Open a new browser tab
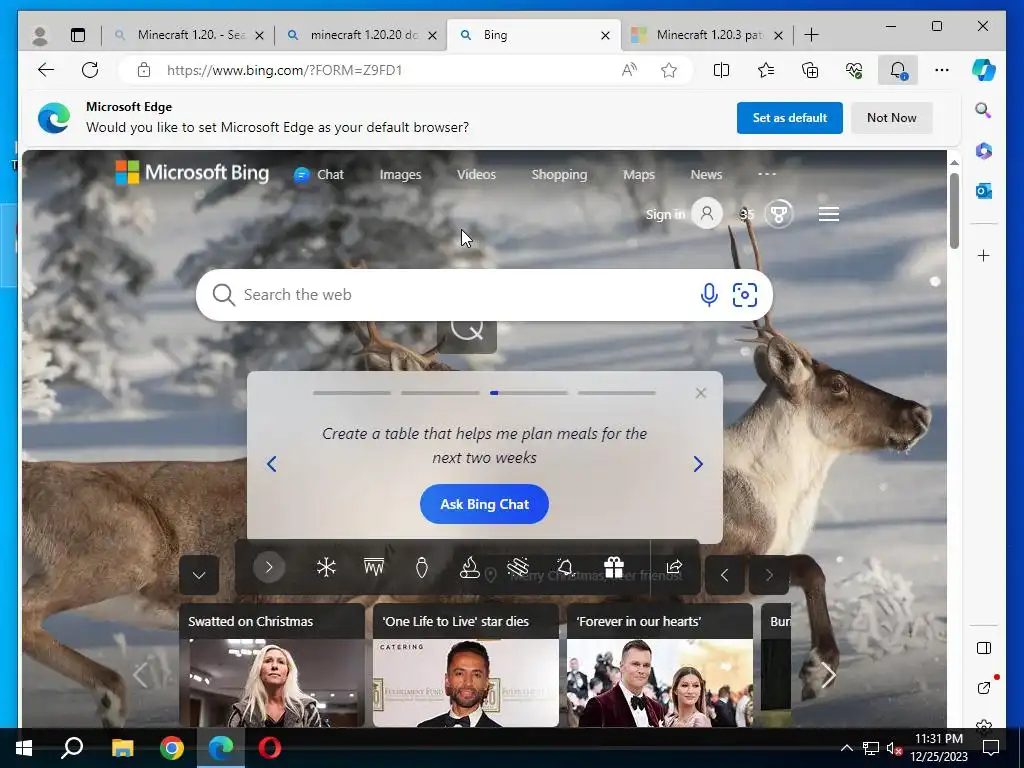The height and width of the screenshot is (768, 1024). point(811,35)
